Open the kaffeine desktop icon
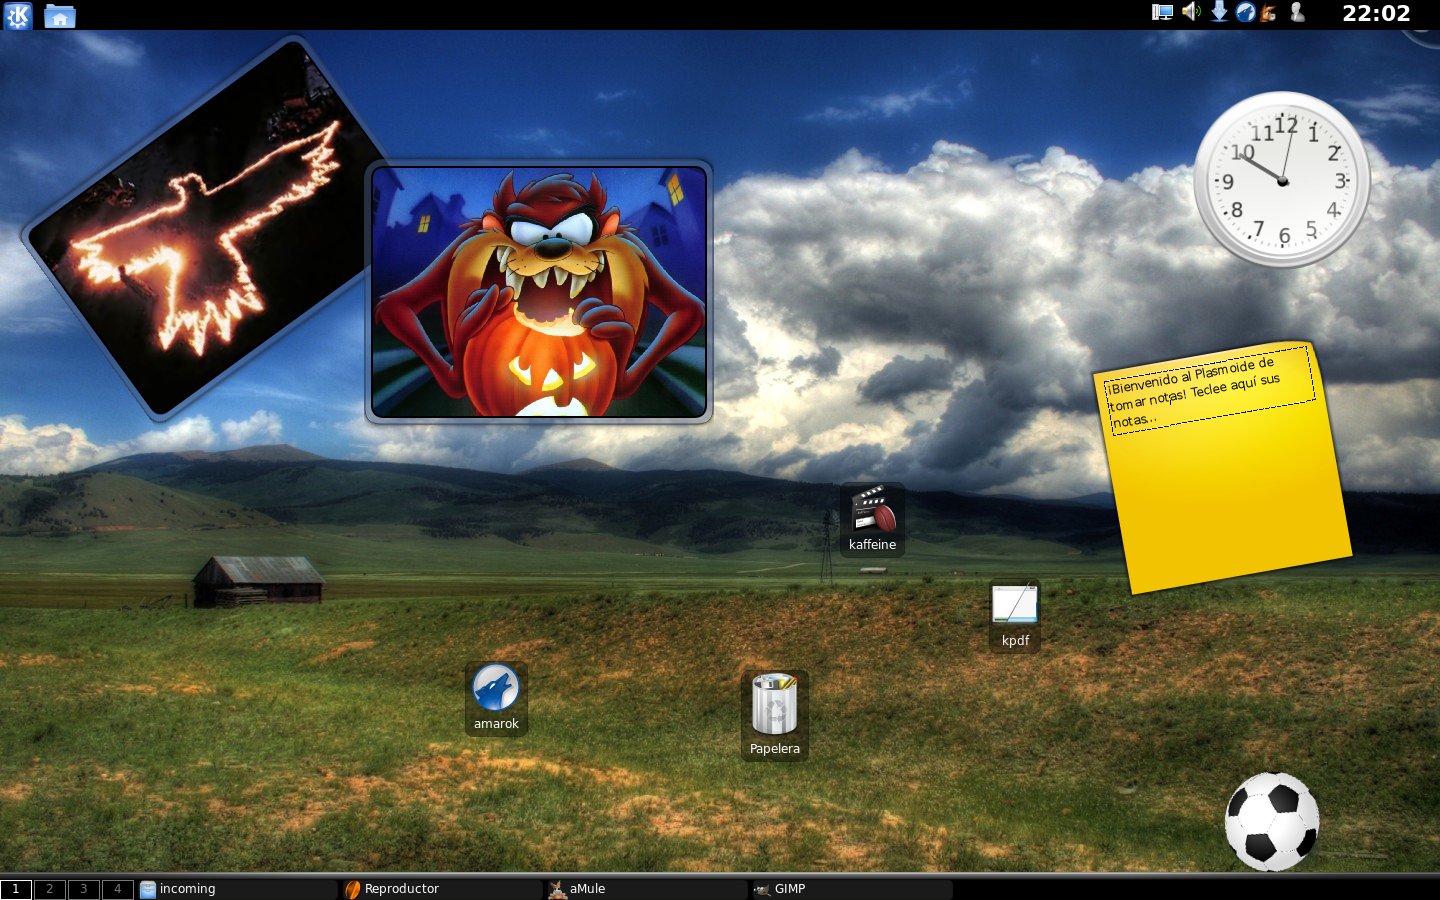Image resolution: width=1440 pixels, height=900 pixels. coord(873,519)
